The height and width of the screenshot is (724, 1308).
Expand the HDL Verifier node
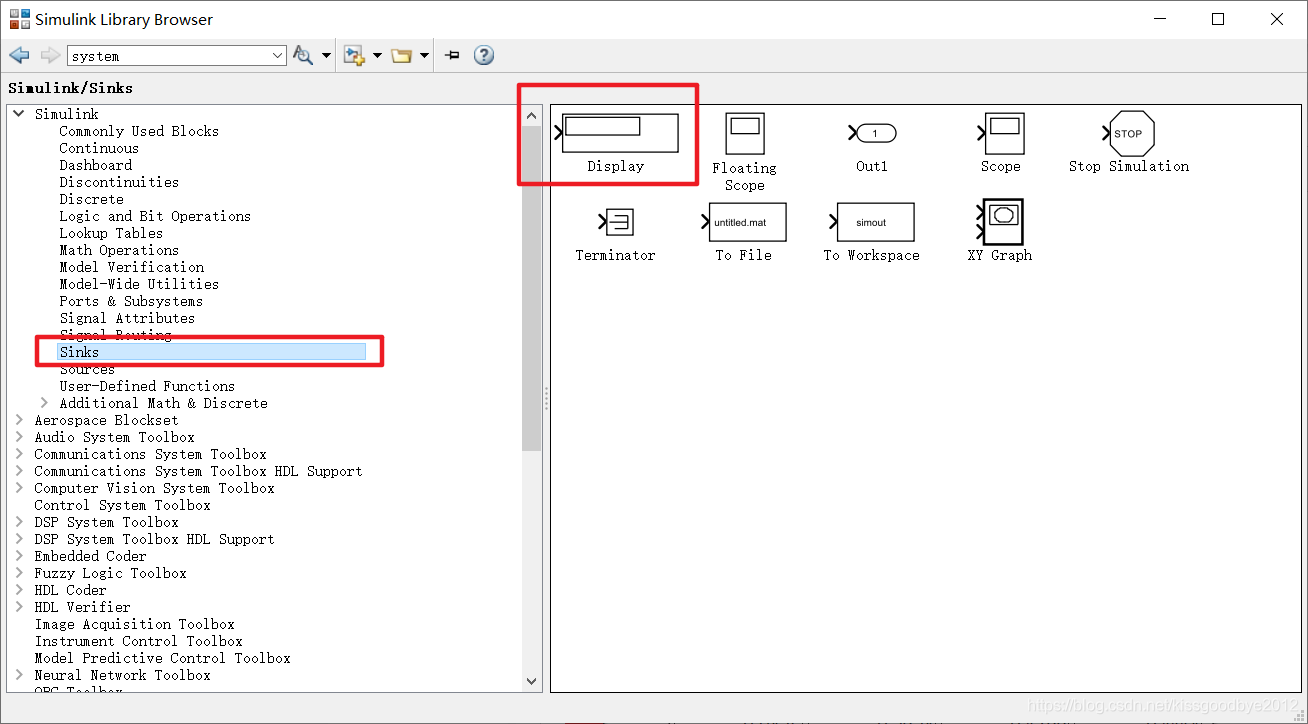[x=19, y=607]
